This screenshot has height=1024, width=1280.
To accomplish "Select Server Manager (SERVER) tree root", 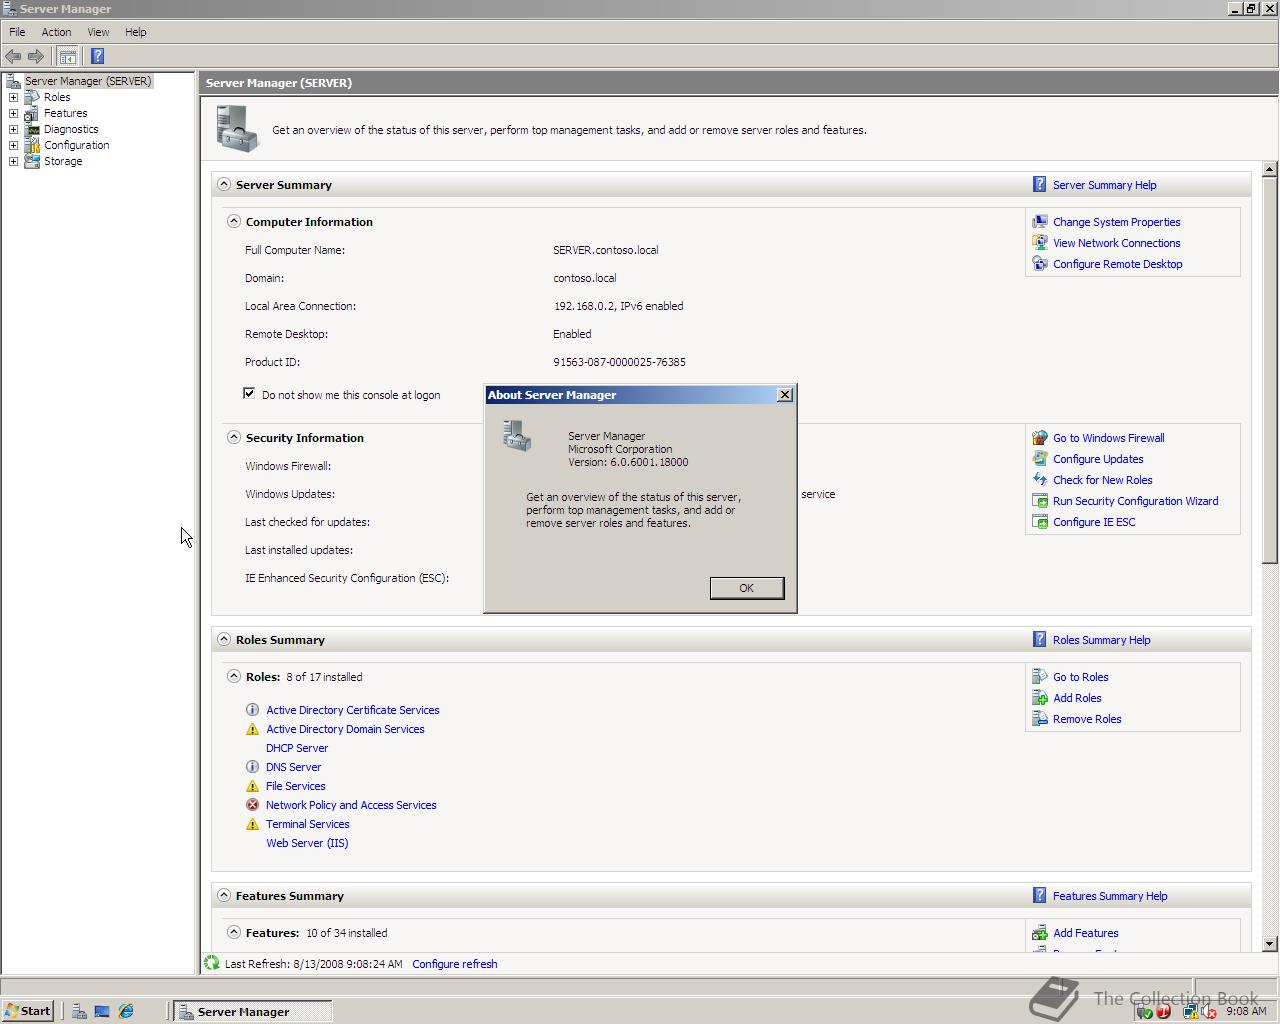I will [88, 81].
